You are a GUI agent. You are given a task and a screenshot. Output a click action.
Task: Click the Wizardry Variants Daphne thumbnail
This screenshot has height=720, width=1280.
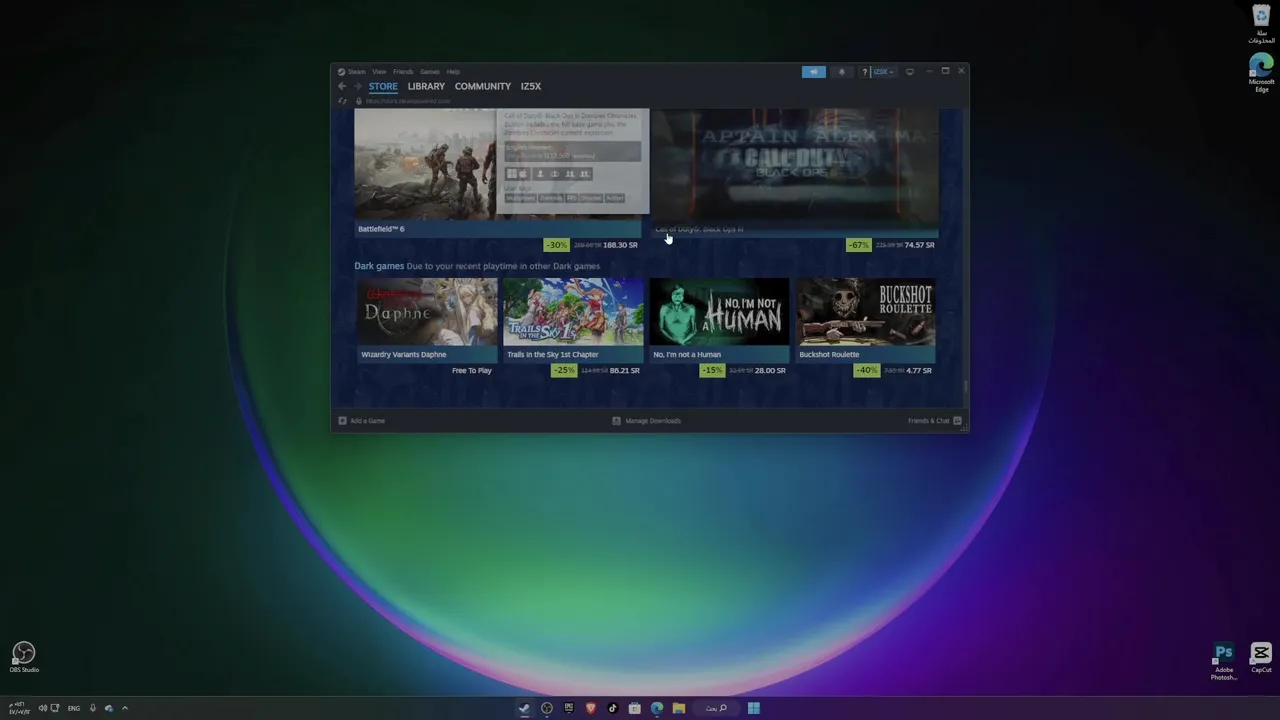coord(427,312)
